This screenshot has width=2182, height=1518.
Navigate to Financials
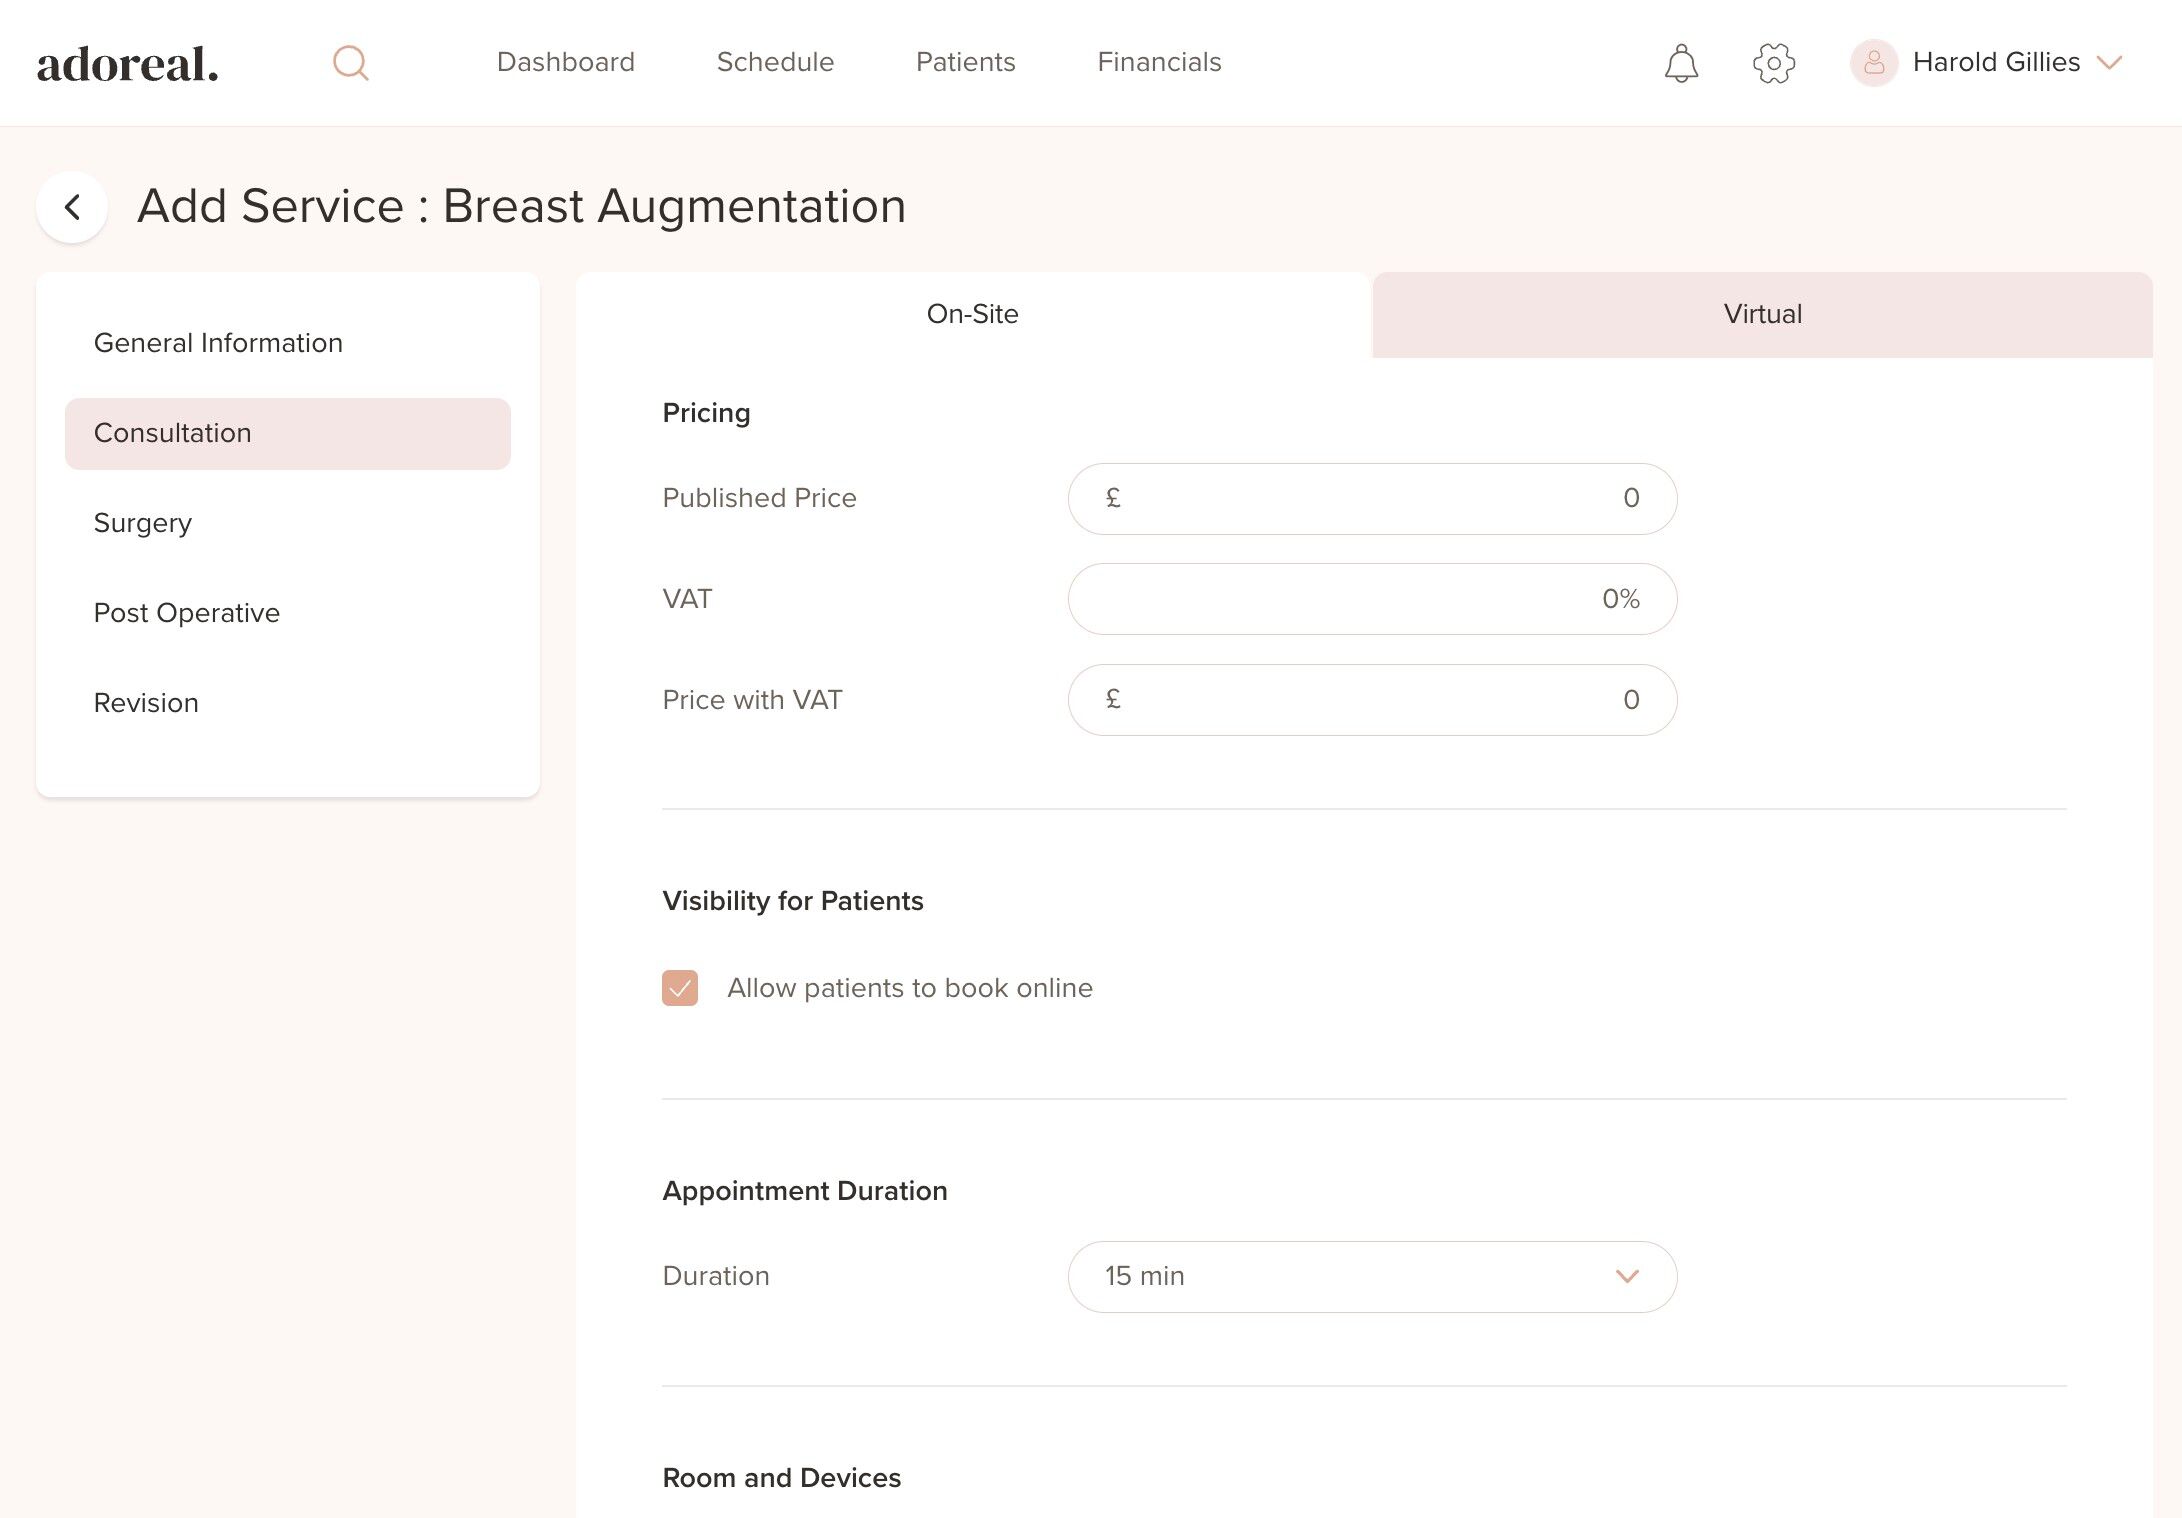pyautogui.click(x=1159, y=62)
